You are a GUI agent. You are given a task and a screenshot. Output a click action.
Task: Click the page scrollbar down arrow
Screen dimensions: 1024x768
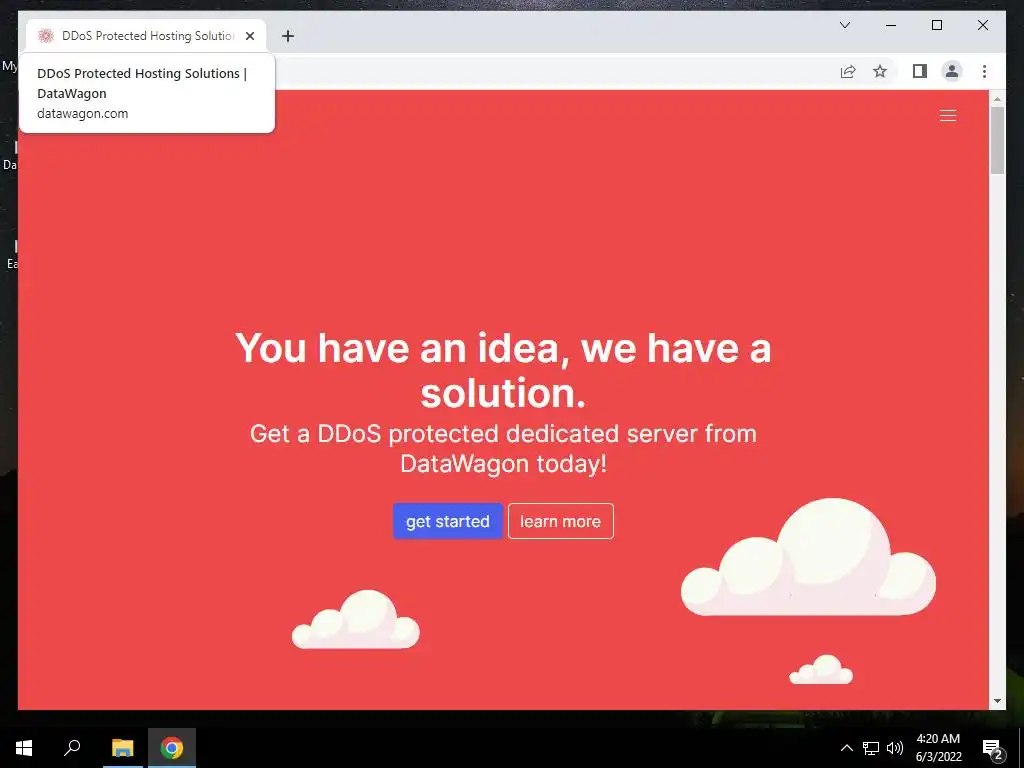997,701
